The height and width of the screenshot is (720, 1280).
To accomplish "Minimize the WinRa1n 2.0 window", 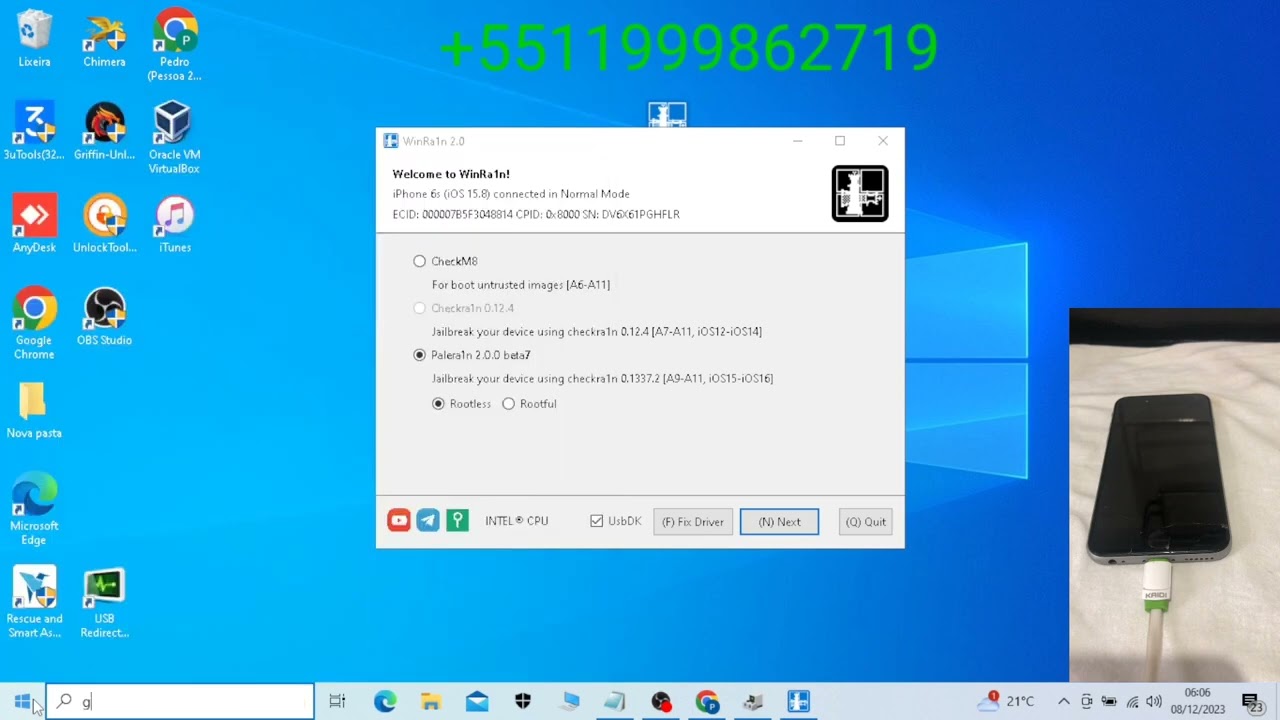I will [797, 141].
